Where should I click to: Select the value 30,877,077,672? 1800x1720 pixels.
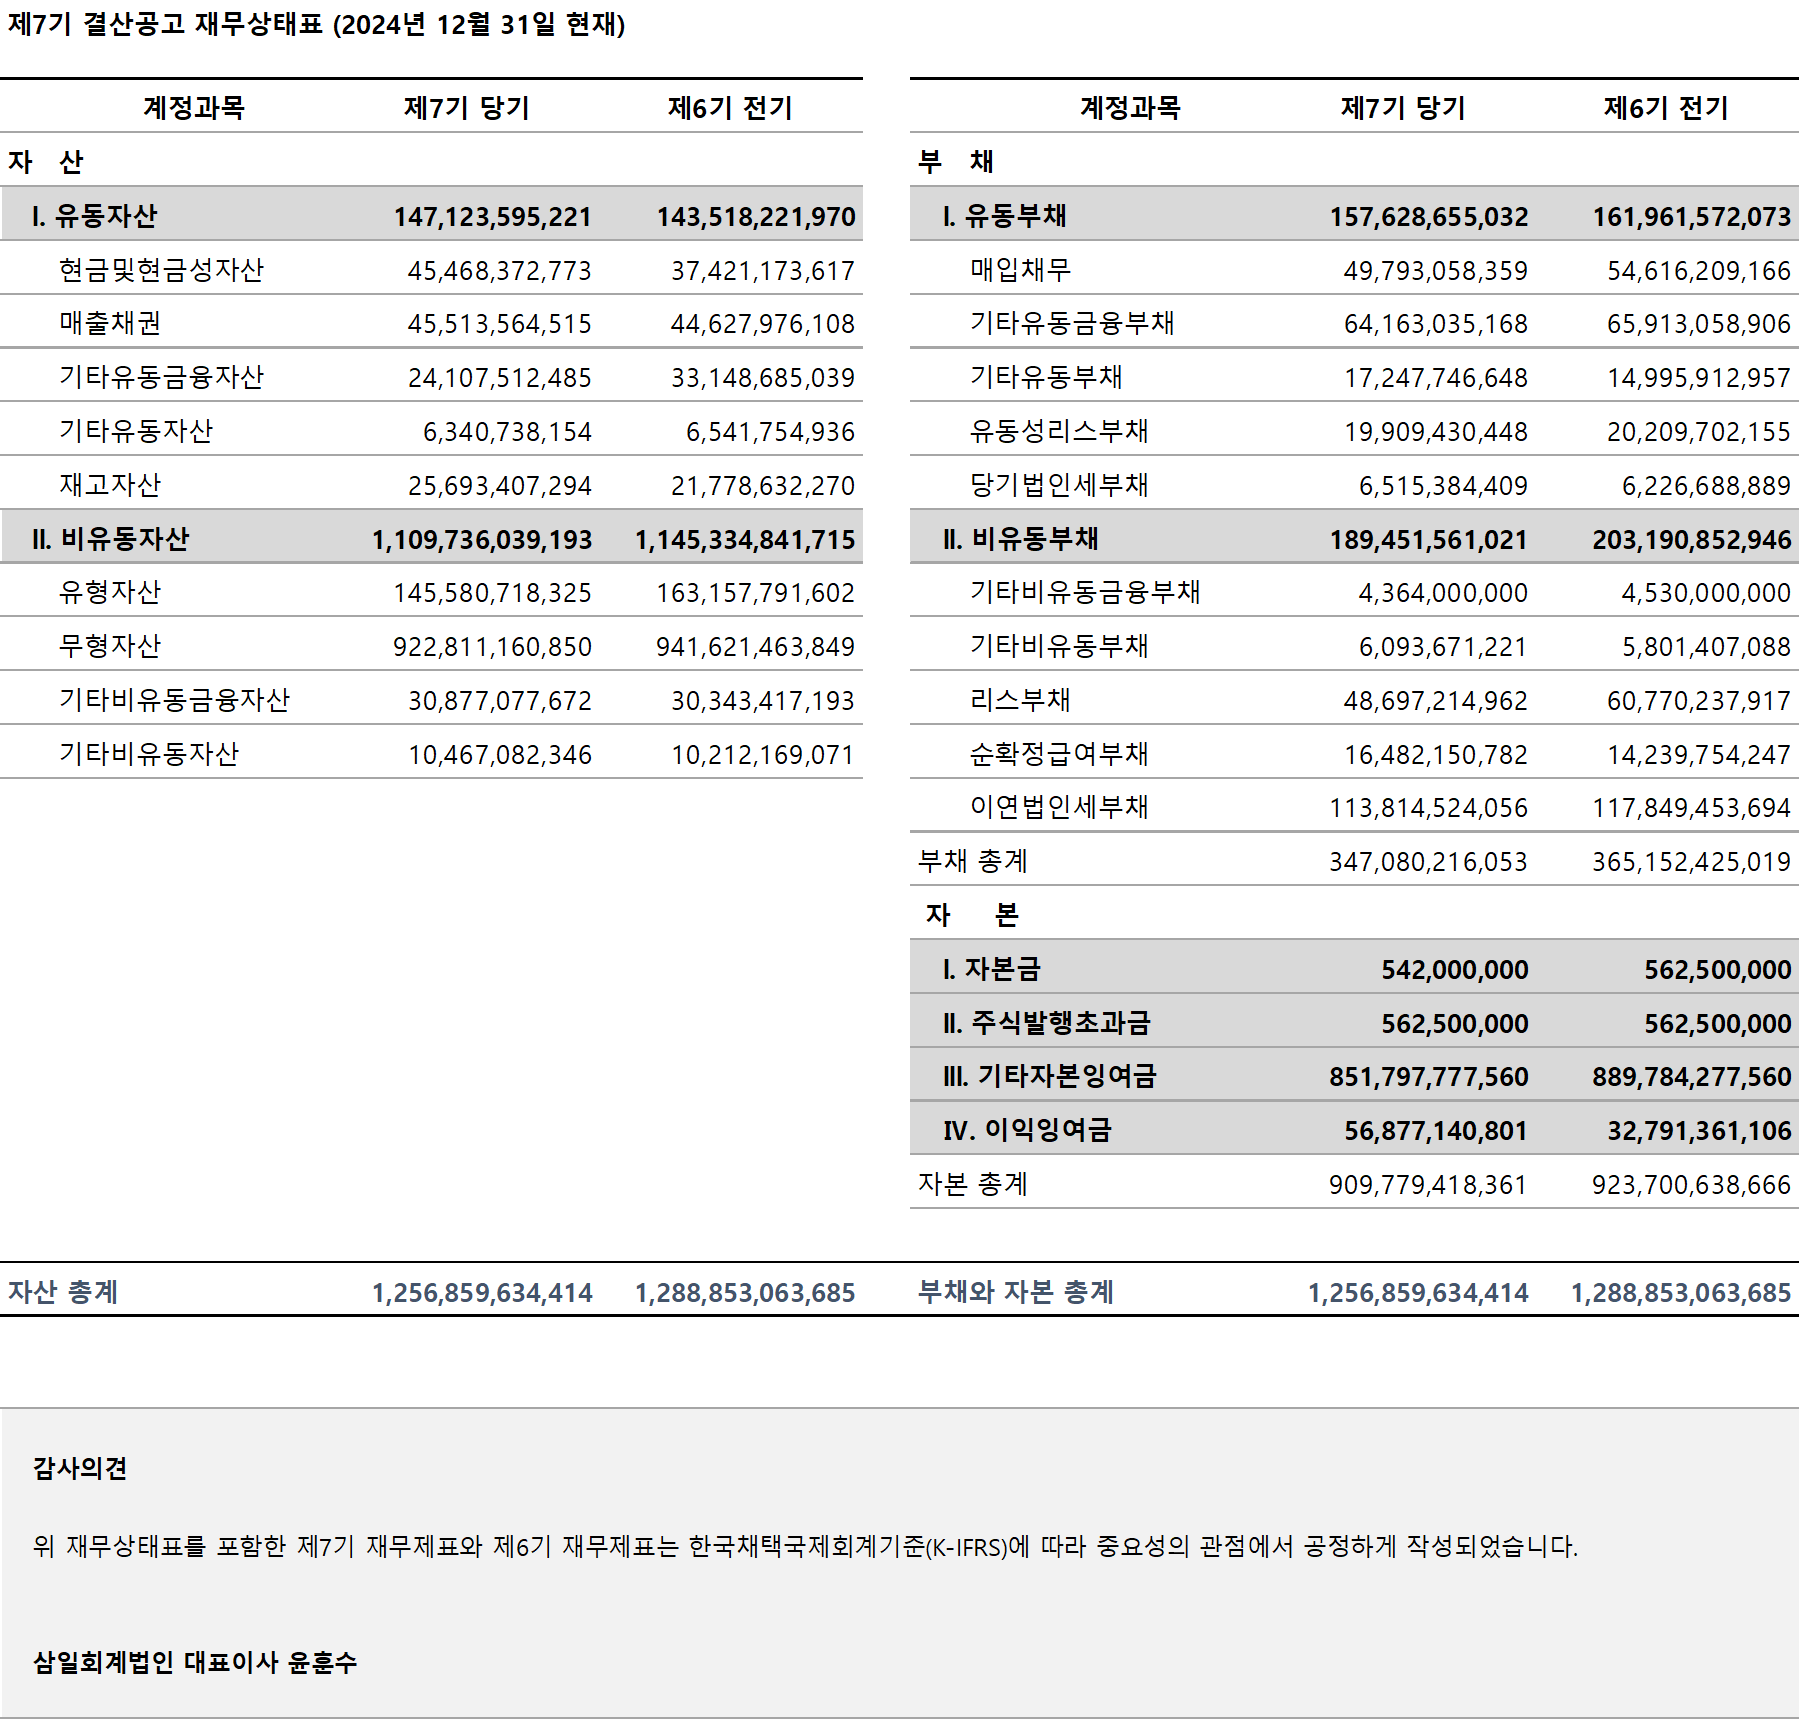(500, 701)
